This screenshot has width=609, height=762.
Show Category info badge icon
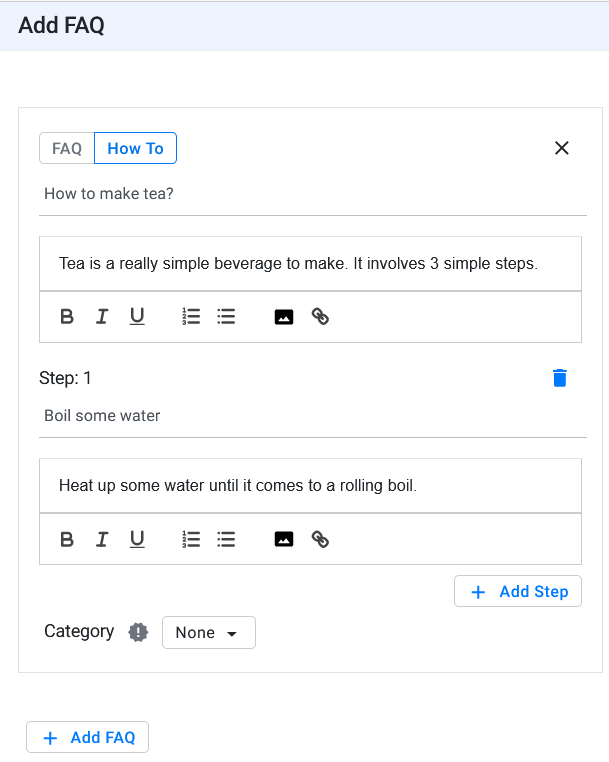tap(139, 632)
